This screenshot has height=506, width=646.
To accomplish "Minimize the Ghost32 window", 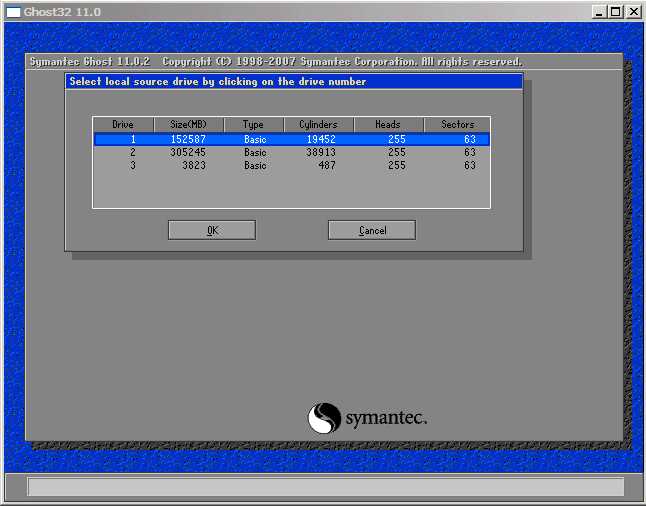I will pos(599,12).
